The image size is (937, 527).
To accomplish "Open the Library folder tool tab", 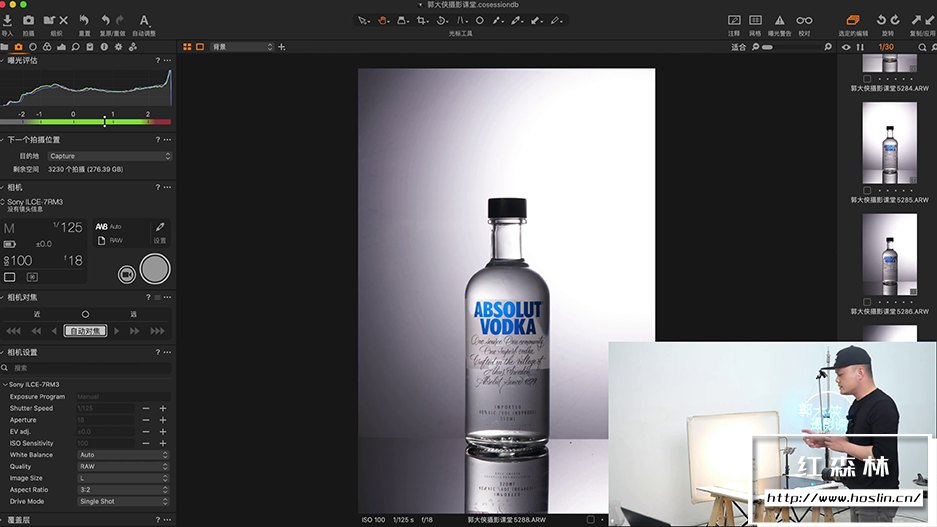I will click(x=5, y=47).
